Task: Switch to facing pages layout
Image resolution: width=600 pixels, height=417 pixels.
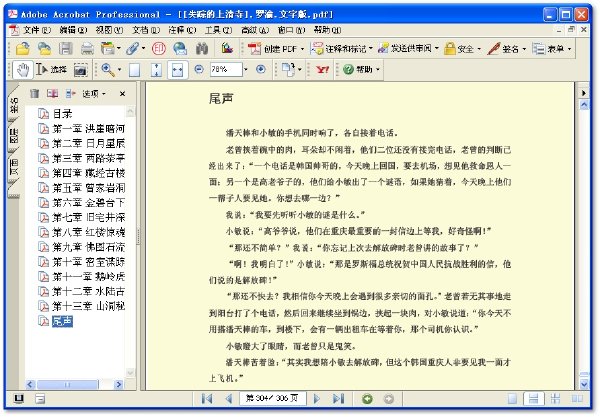Action: tap(577, 399)
